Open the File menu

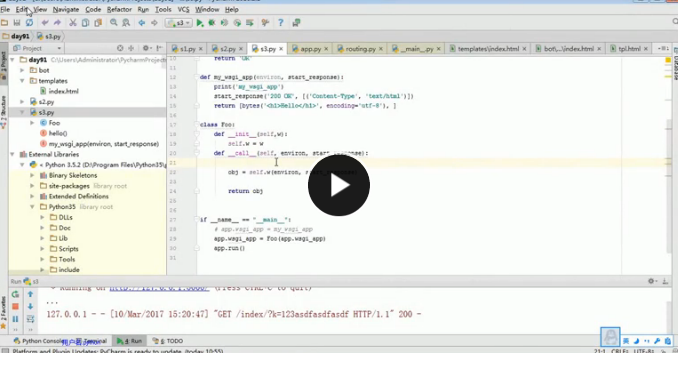click(x=5, y=9)
